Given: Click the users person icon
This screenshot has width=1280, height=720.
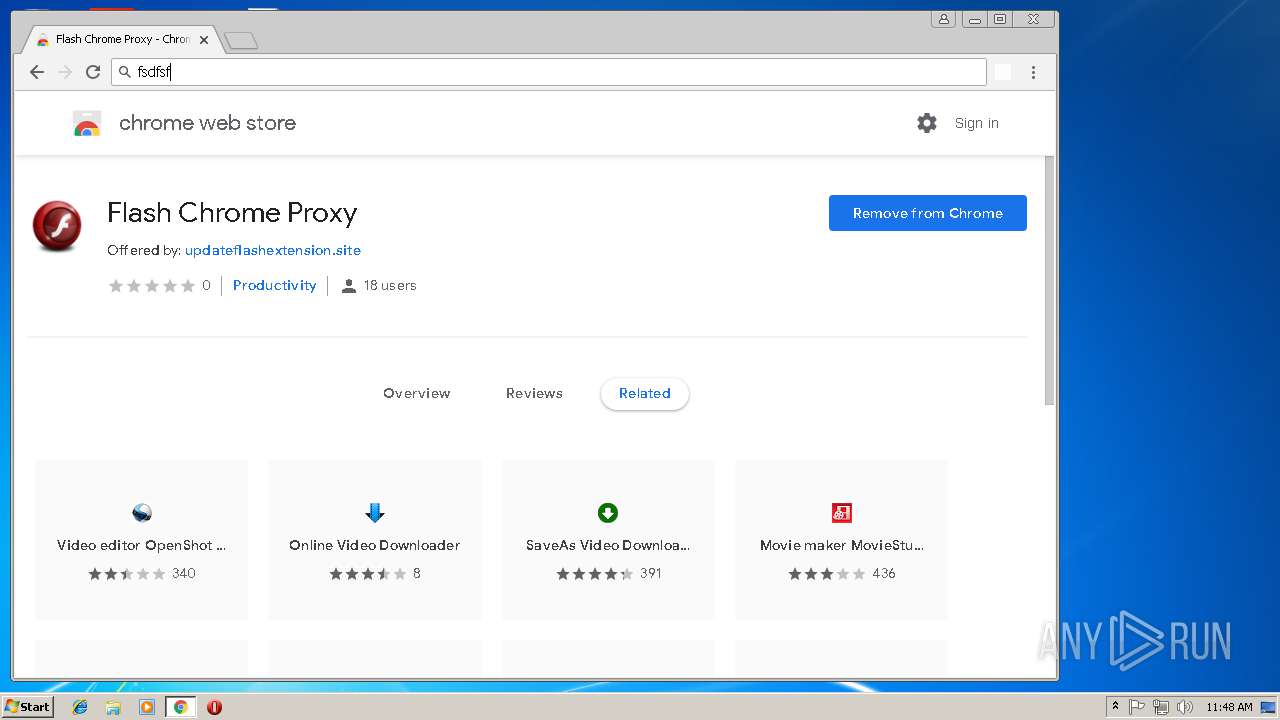Looking at the screenshot, I should 348,286.
